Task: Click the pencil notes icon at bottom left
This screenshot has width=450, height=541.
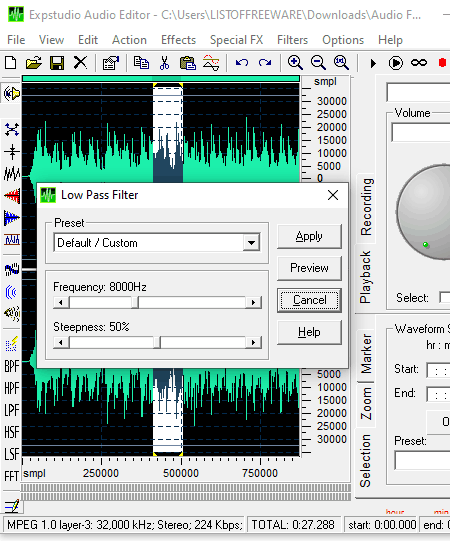Action: 12,506
